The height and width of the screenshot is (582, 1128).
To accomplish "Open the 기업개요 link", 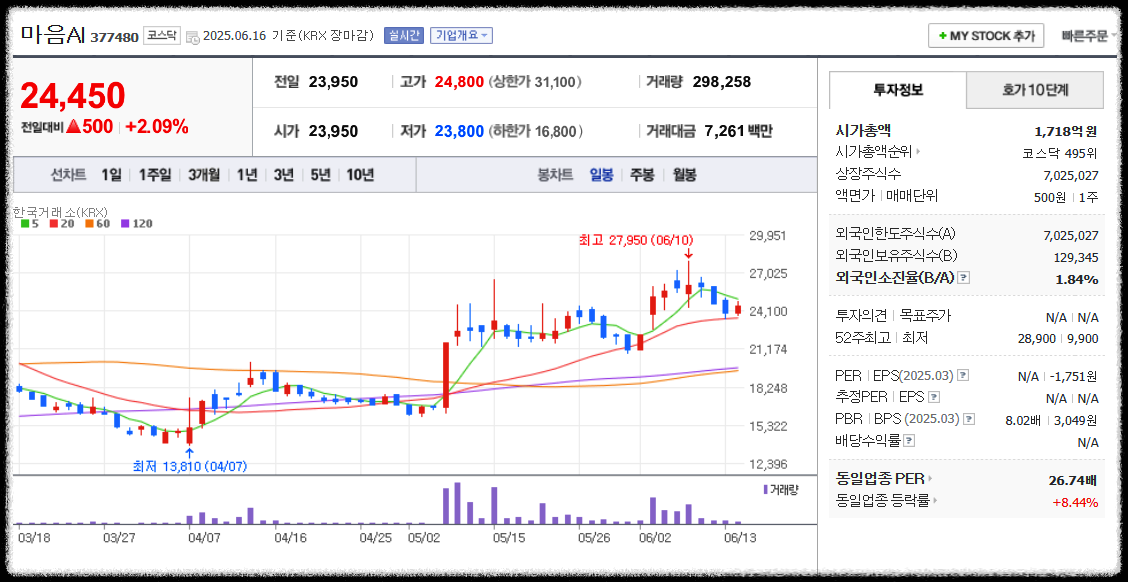I will tap(459, 35).
